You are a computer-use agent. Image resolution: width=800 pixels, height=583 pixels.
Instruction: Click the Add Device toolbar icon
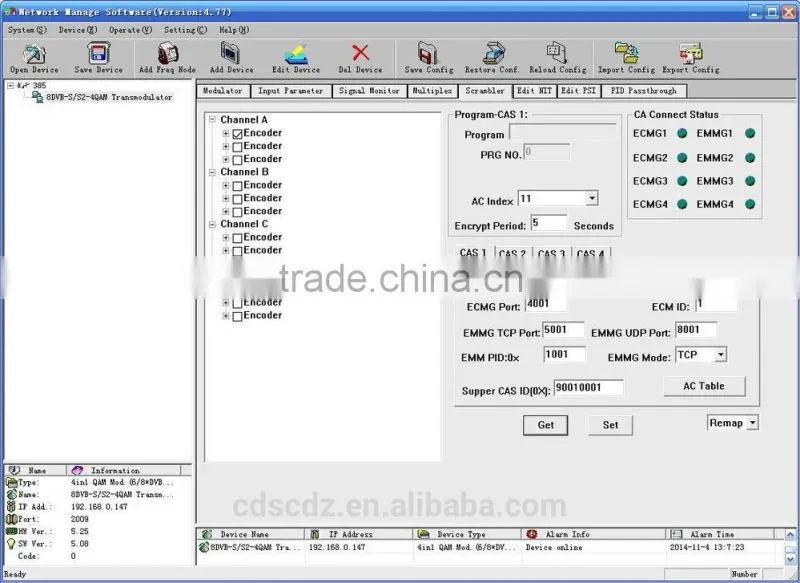[x=231, y=53]
